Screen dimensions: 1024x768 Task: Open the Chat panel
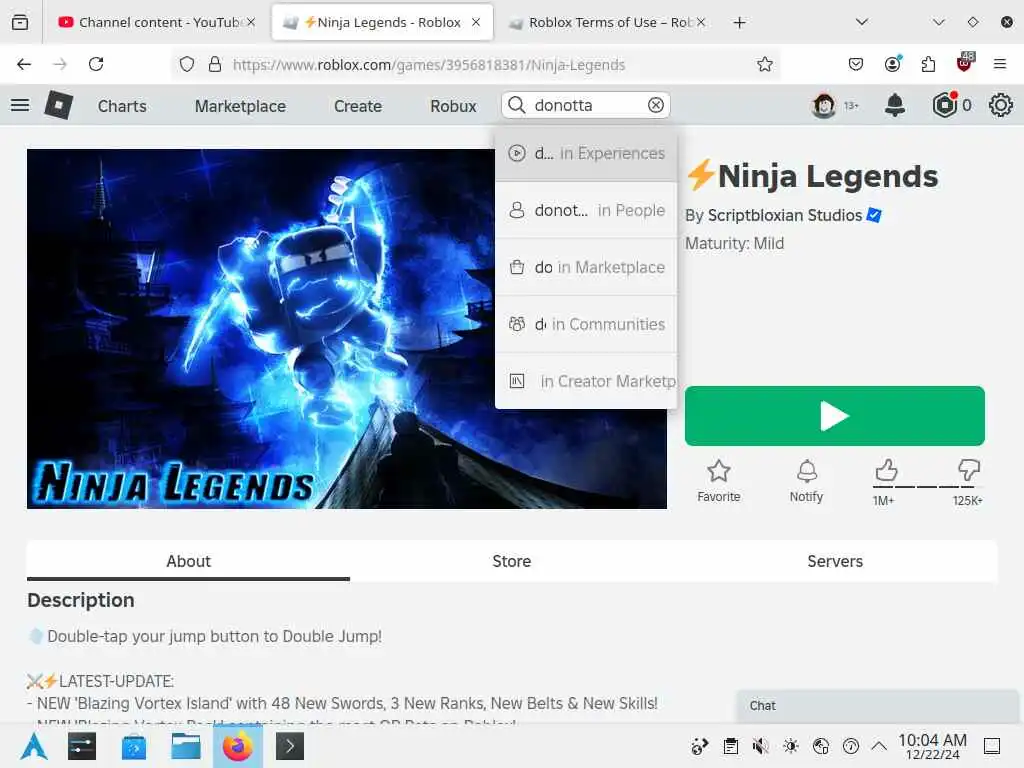coord(877,706)
